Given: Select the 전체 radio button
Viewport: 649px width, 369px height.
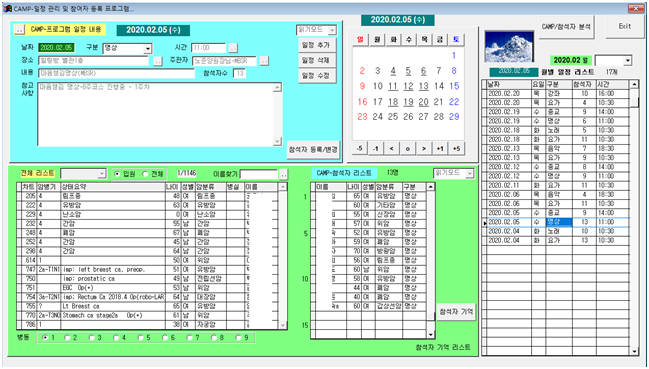Looking at the screenshot, I should pyautogui.click(x=145, y=174).
